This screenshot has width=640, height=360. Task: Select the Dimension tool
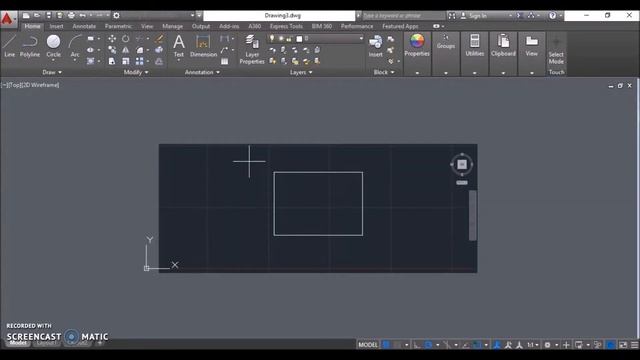click(203, 45)
